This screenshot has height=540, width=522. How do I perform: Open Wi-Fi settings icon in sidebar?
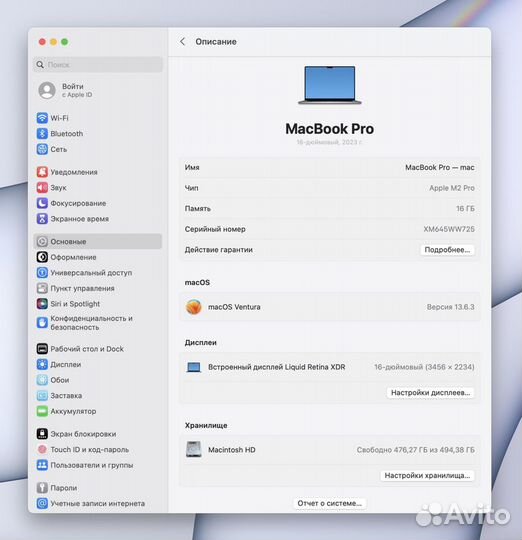(42, 118)
